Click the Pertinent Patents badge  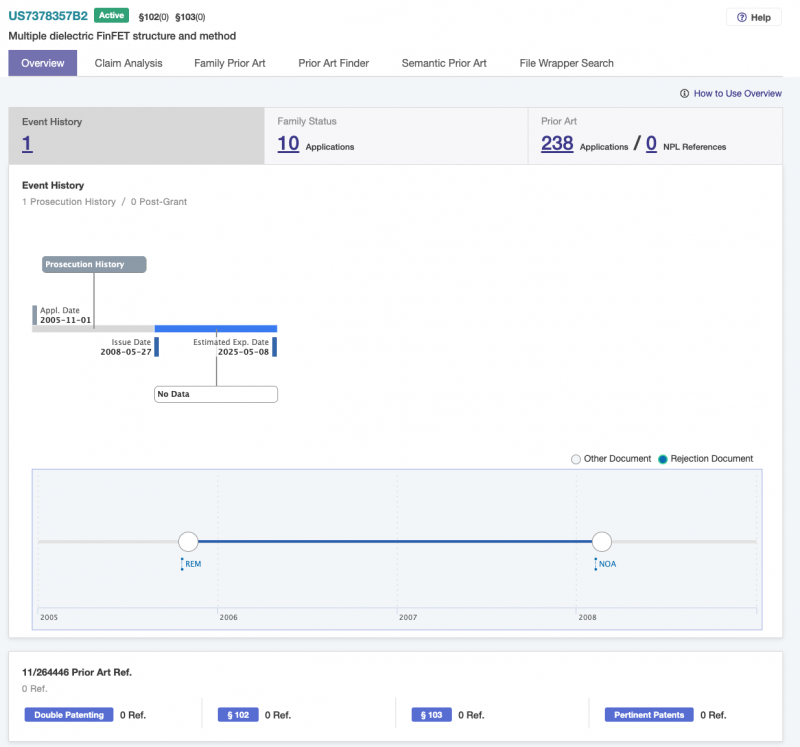point(649,715)
